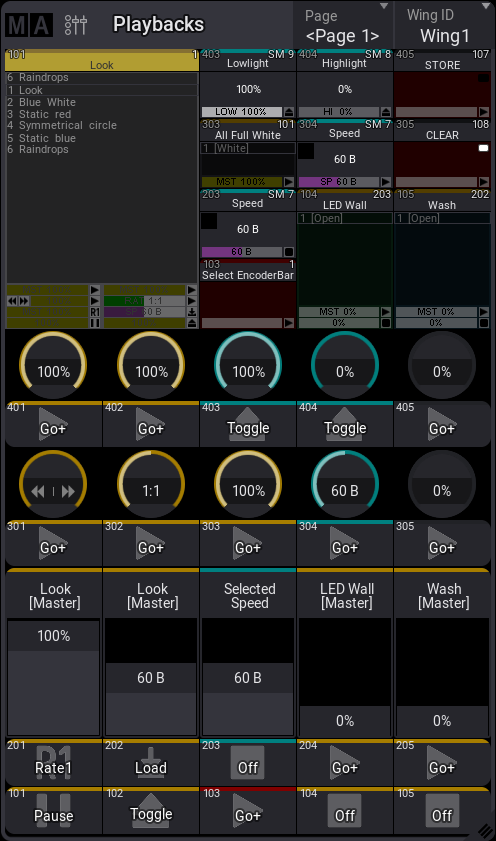Pause playback with executor button 101
This screenshot has height=841, width=496.
[x=54, y=810]
